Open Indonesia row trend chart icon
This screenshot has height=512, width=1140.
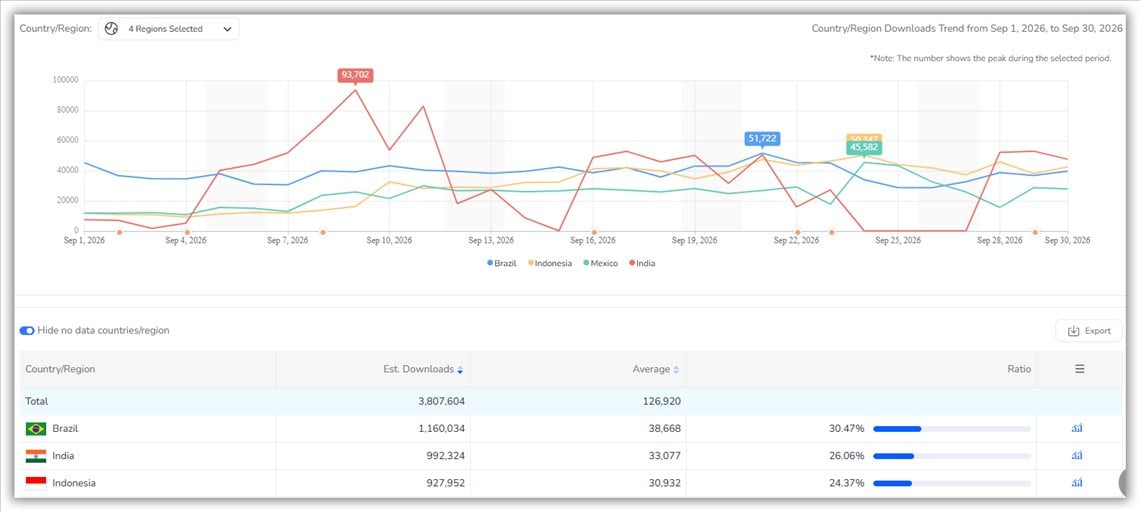pyautogui.click(x=1077, y=483)
